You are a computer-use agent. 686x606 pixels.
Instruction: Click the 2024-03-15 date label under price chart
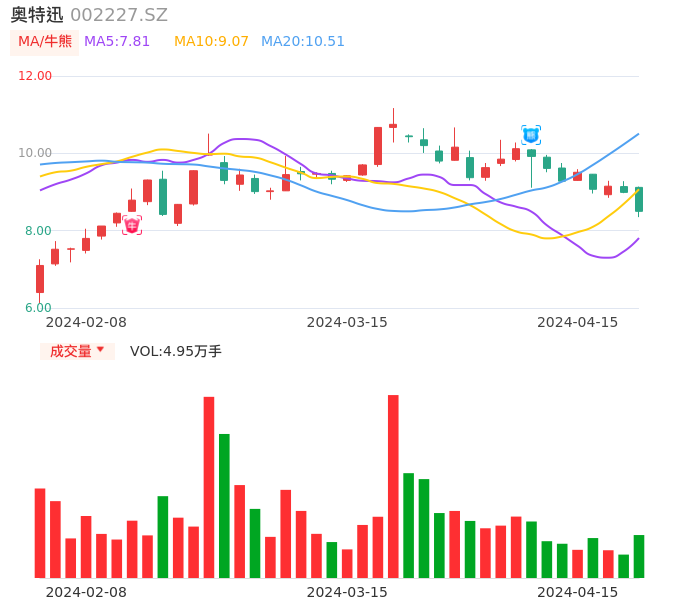coord(347,322)
